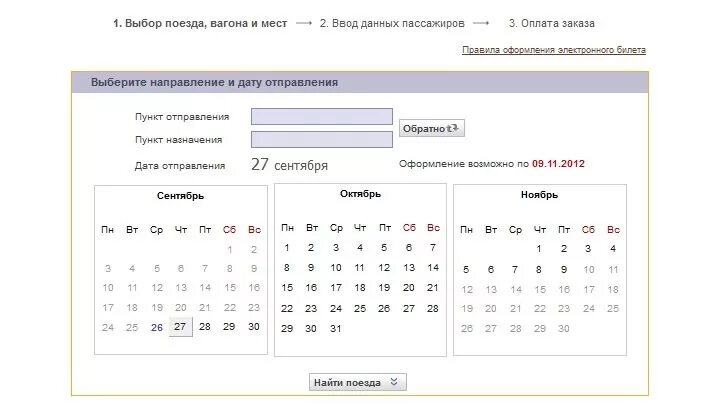The width and height of the screenshot is (727, 409).
Task: Select the 3. Оплата заказа step
Action: pyautogui.click(x=551, y=23)
